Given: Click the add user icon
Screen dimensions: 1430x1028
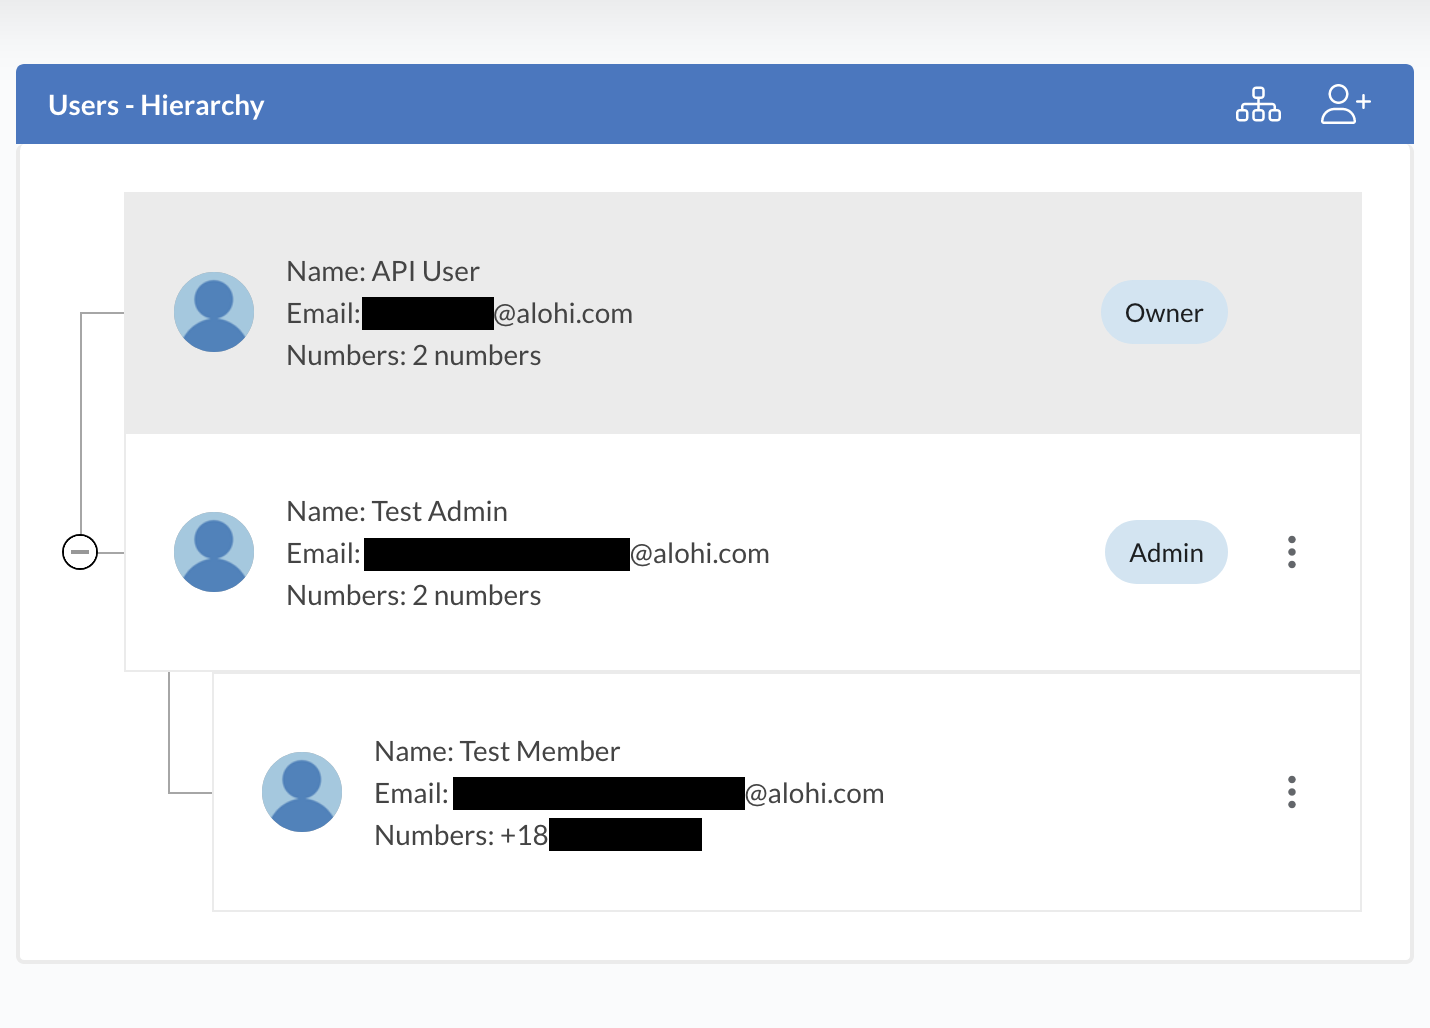Looking at the screenshot, I should coord(1345,104).
